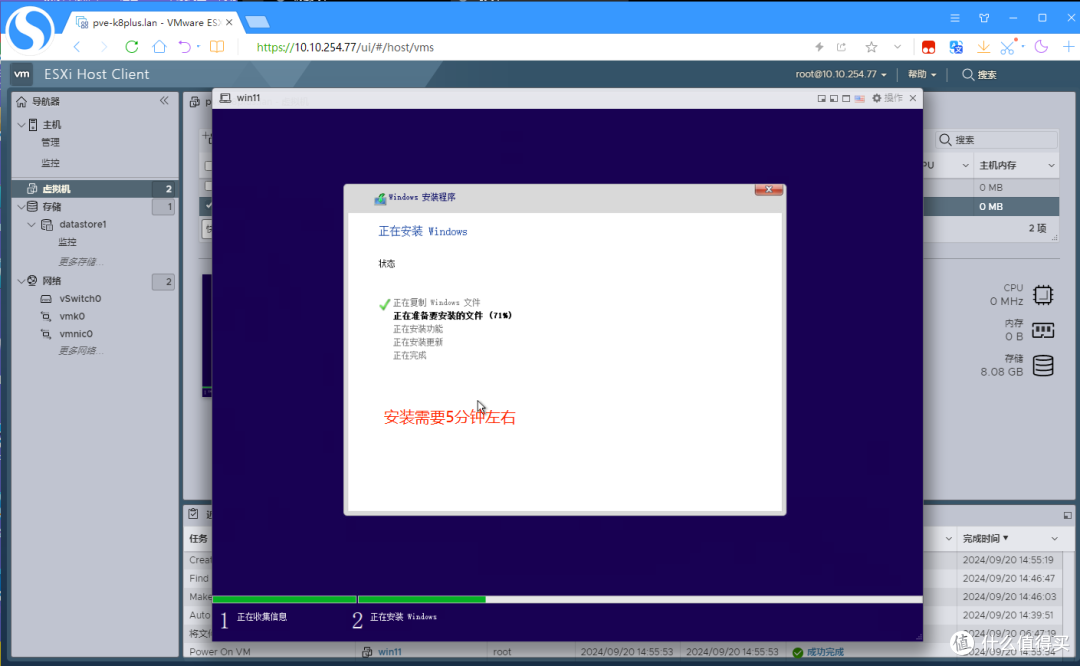The width and height of the screenshot is (1080, 666).
Task: Collapse the 存储 tree node
Action: (21, 206)
